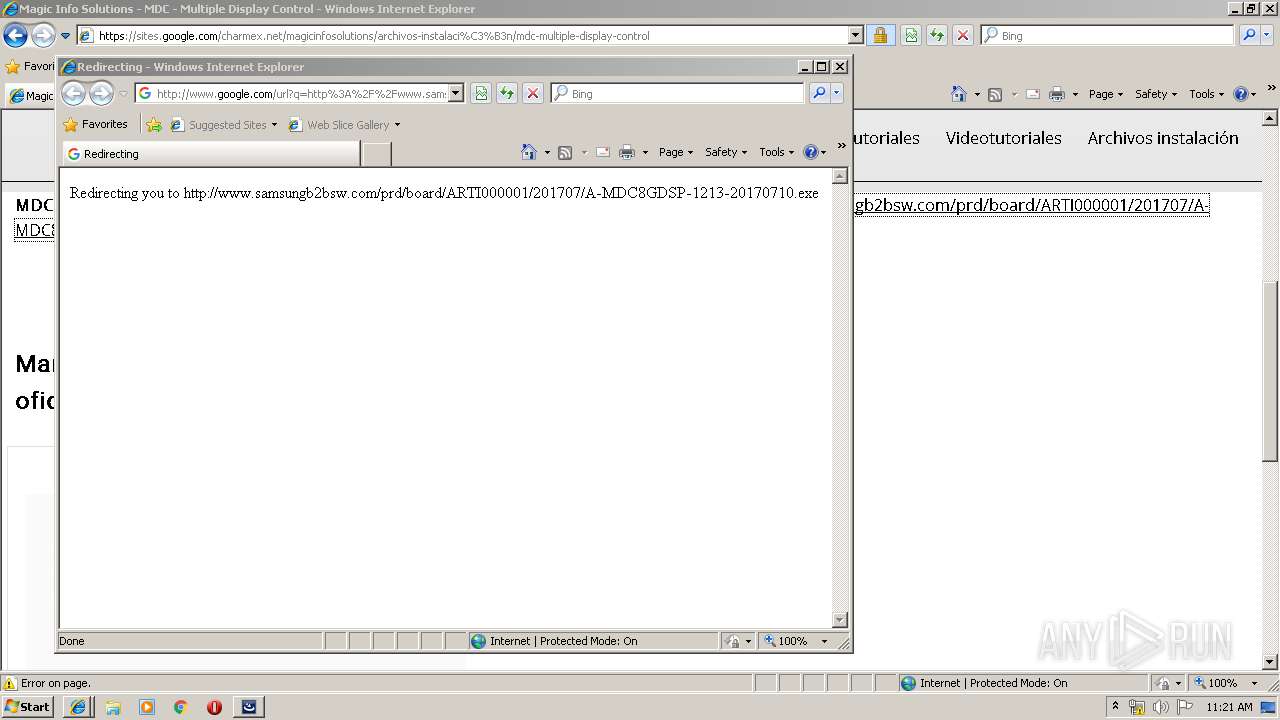Open Web Slice Gallery link

pyautogui.click(x=344, y=125)
